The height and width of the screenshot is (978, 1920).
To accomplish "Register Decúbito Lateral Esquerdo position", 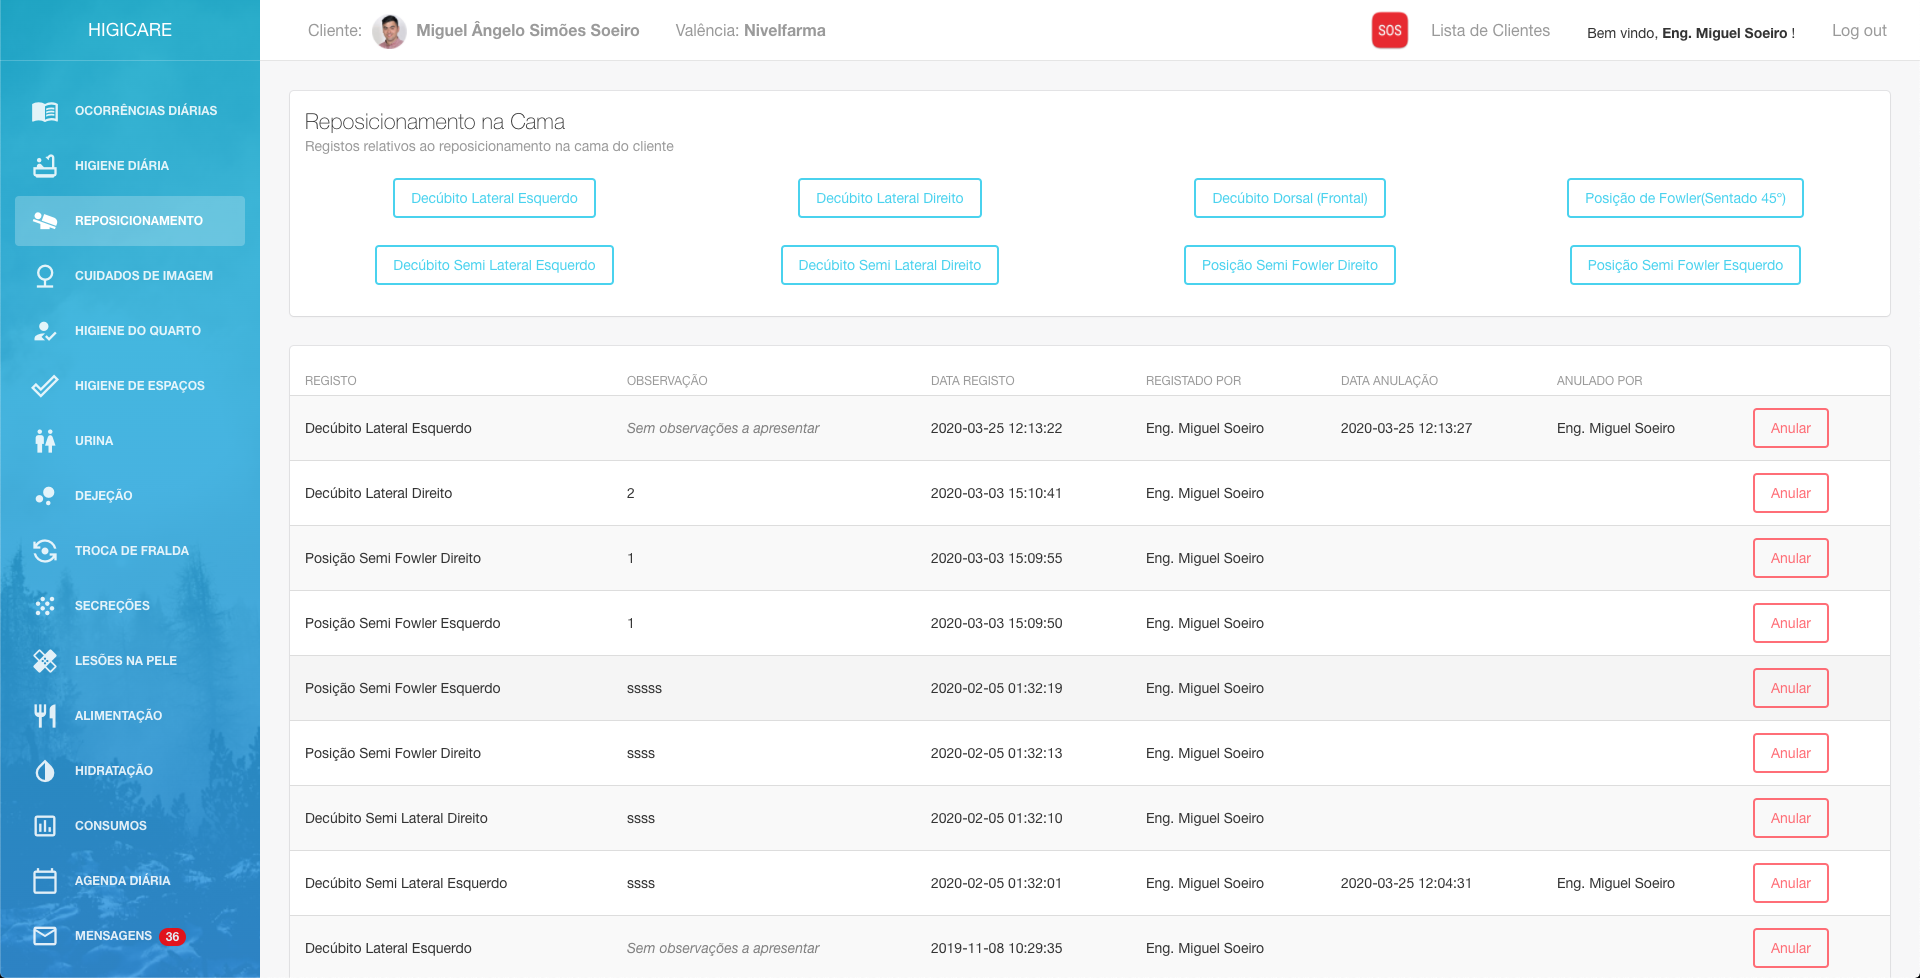I will click(x=494, y=198).
